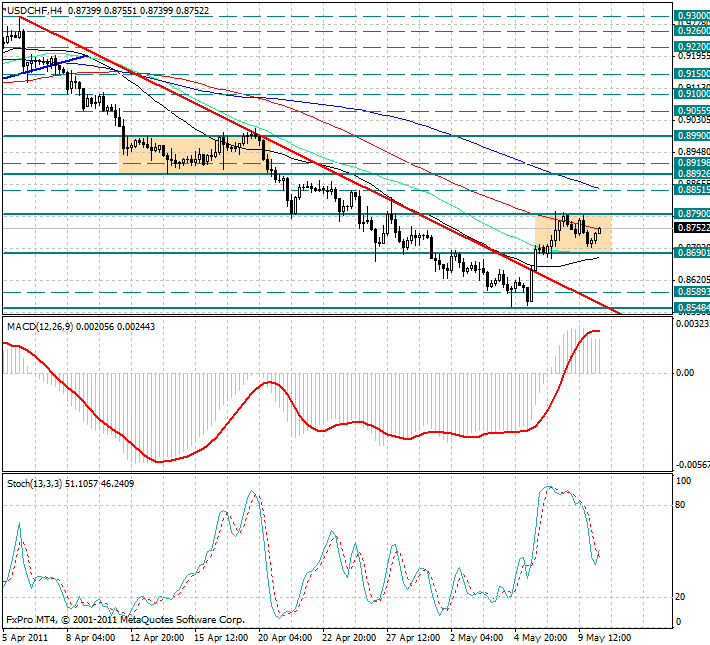Click the 8 Apr 04:00 time label
The image size is (710, 645).
(91, 638)
